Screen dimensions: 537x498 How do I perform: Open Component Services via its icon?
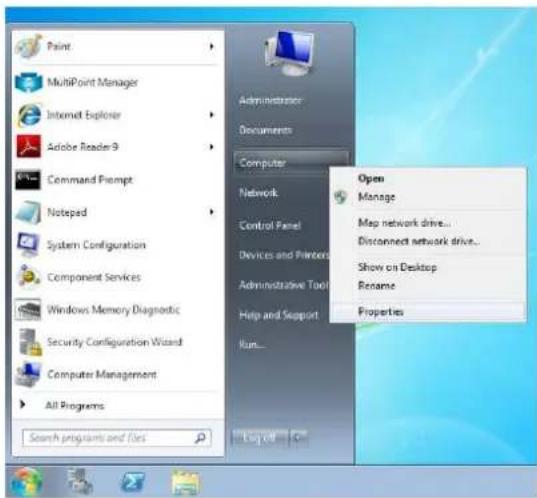pos(29,277)
